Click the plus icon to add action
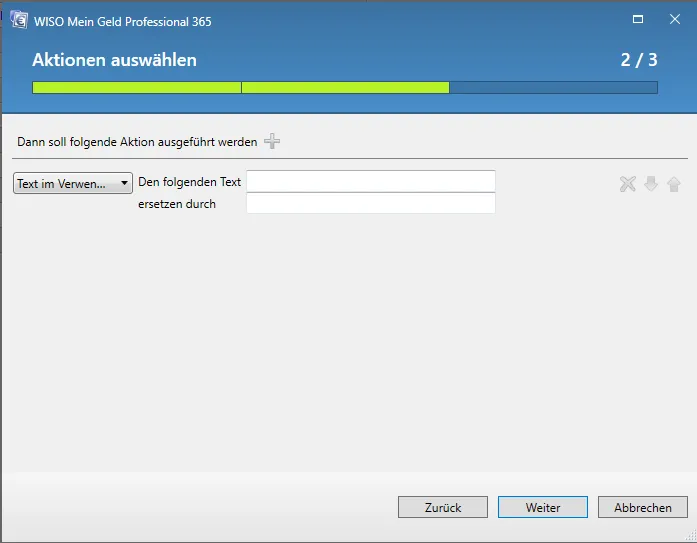Viewport: 697px width, 543px height. [272, 142]
